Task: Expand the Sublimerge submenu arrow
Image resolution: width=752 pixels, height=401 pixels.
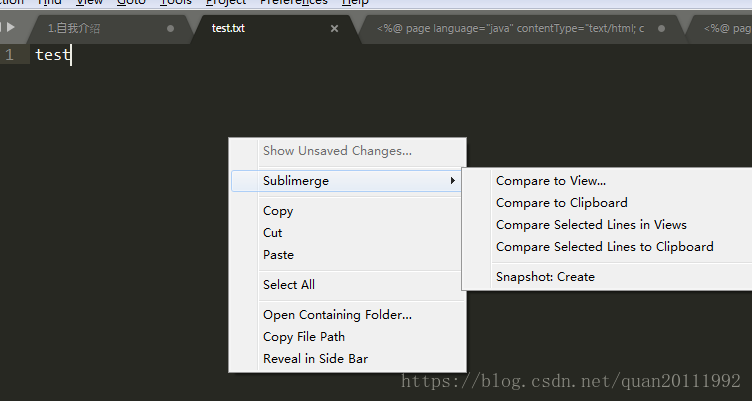Action: click(452, 181)
